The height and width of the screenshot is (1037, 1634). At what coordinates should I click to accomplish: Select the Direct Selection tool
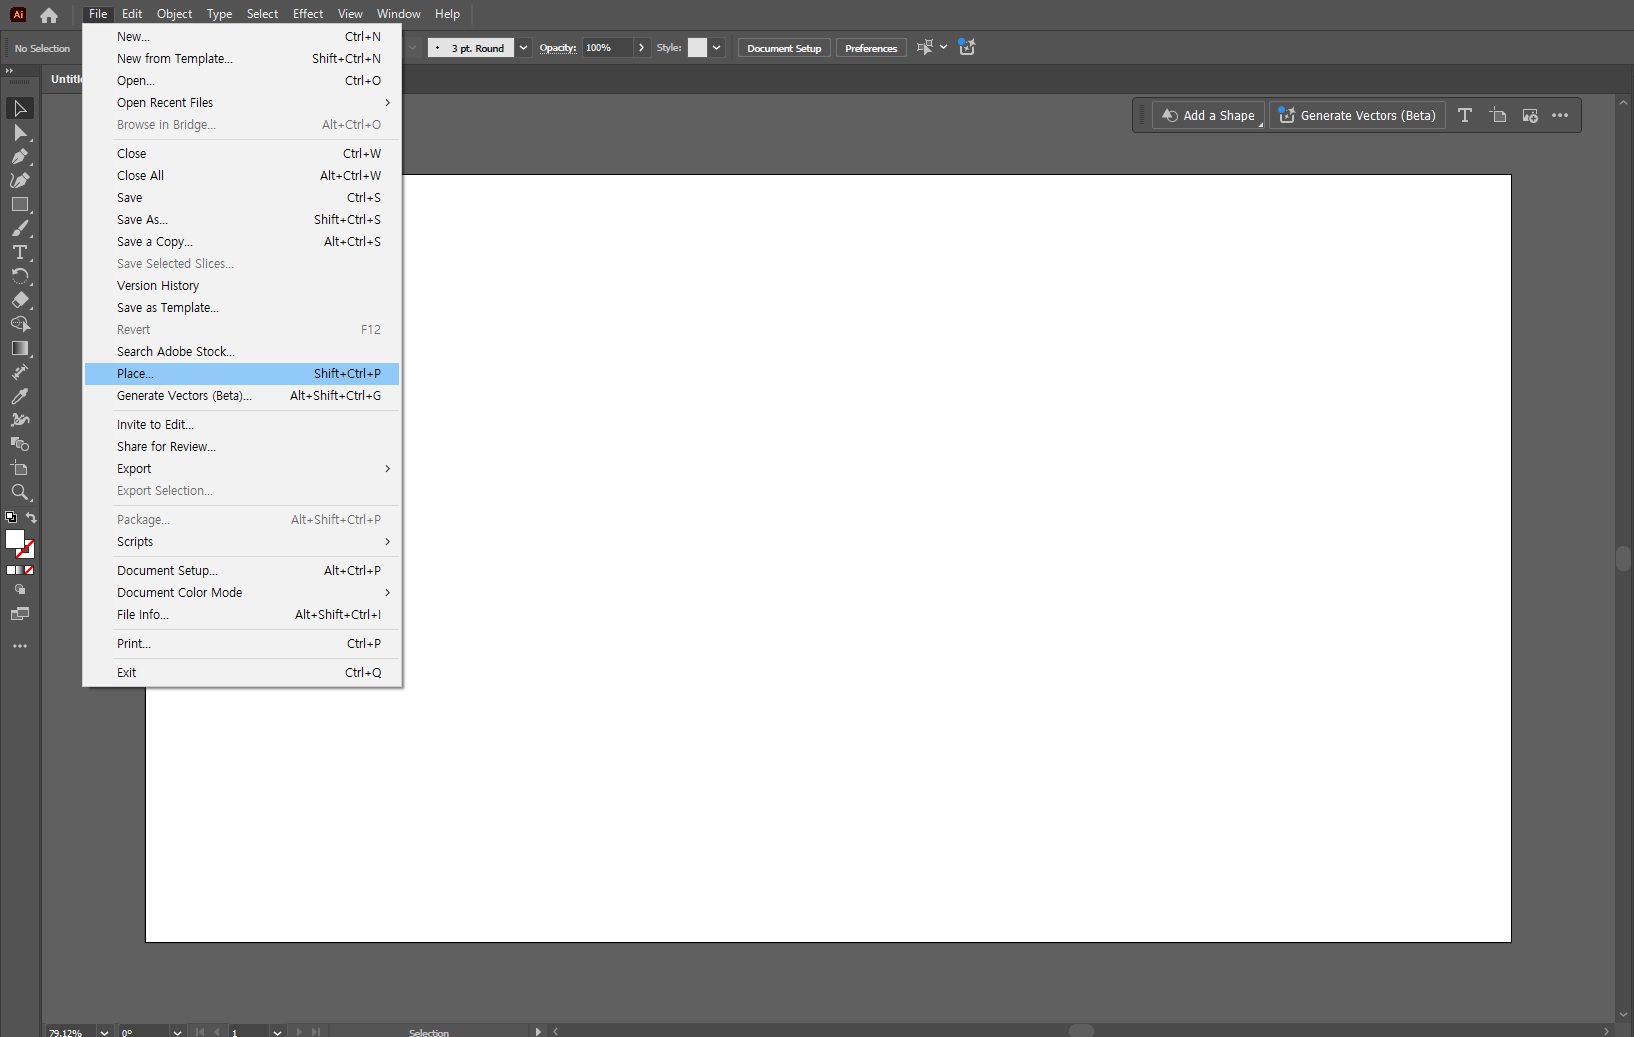(20, 132)
